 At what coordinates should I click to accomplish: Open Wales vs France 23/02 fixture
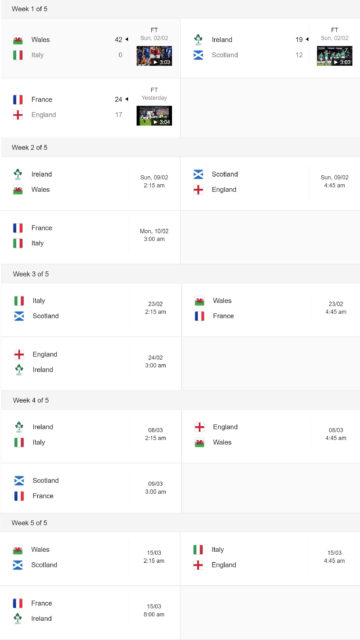point(271,310)
